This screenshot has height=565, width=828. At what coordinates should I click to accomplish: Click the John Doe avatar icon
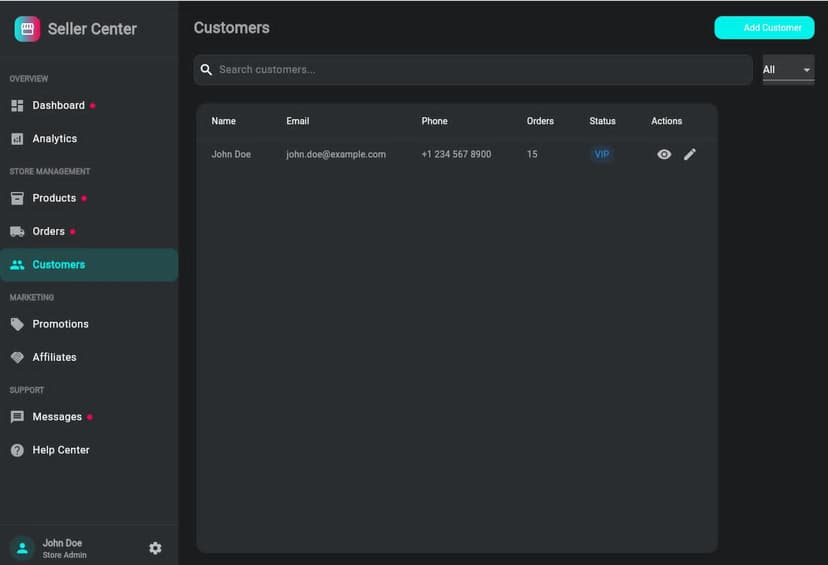pyautogui.click(x=22, y=548)
